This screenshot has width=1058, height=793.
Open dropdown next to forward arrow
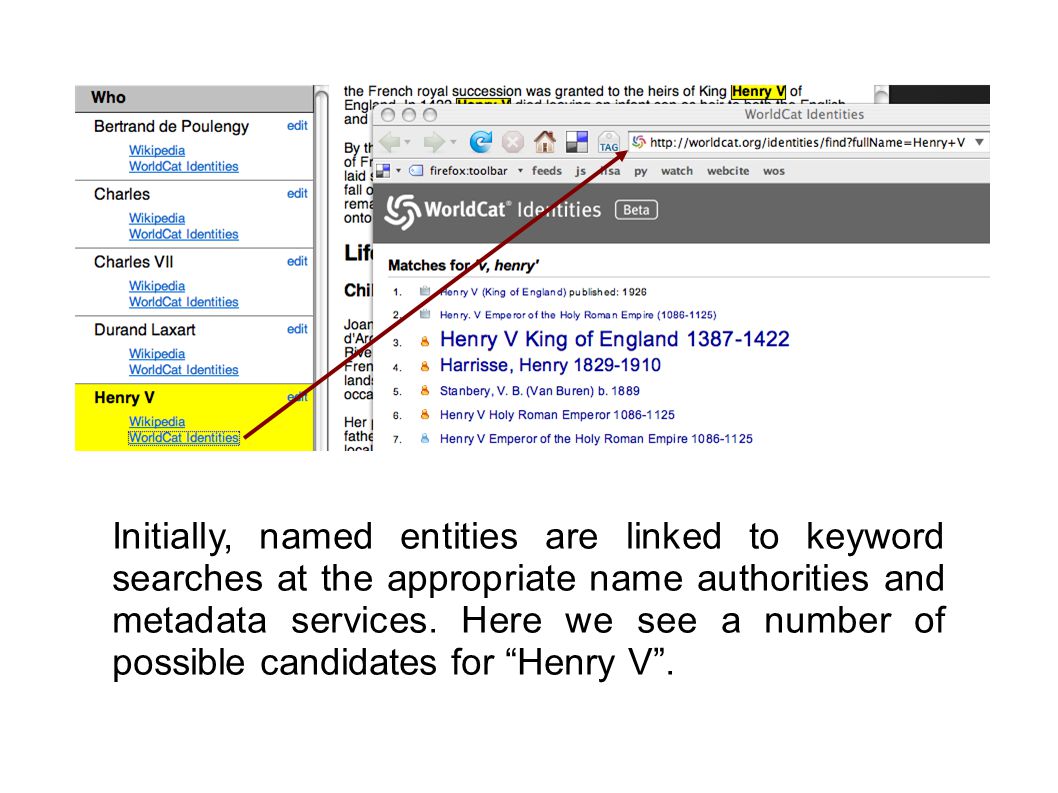click(453, 142)
